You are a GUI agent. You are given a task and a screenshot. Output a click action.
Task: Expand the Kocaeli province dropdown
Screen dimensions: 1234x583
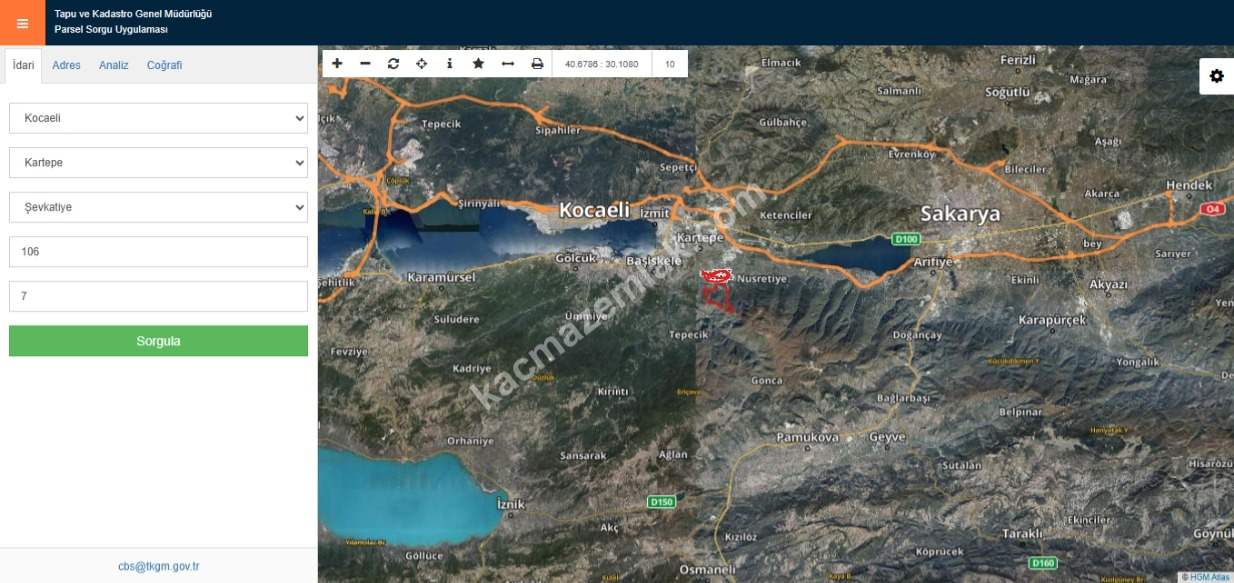click(158, 118)
